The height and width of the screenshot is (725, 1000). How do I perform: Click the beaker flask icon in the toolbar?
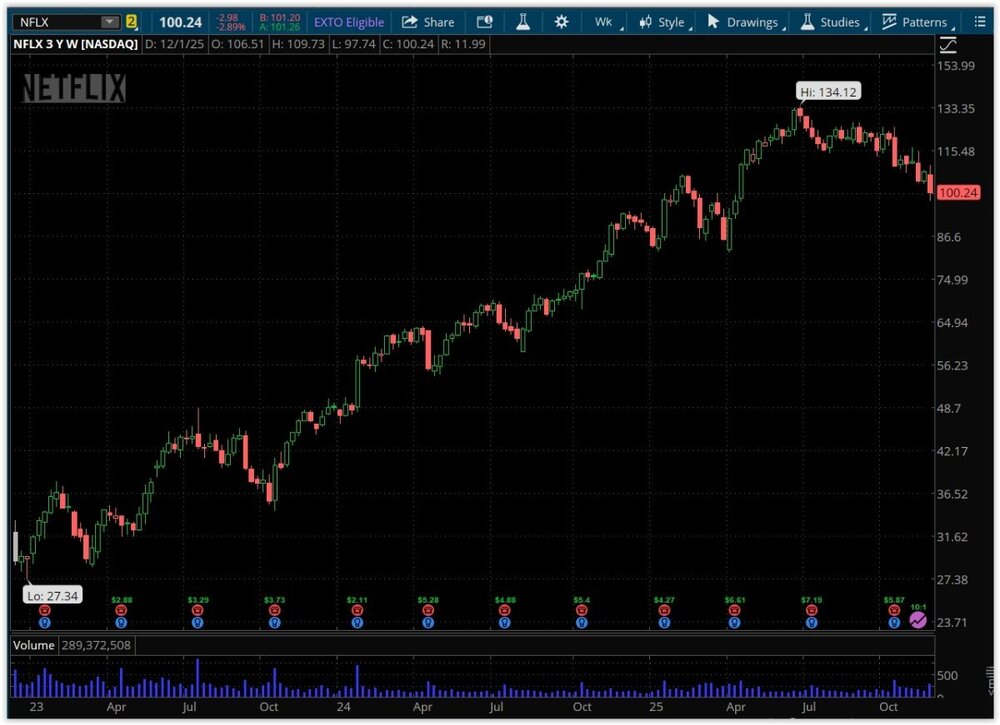point(523,22)
